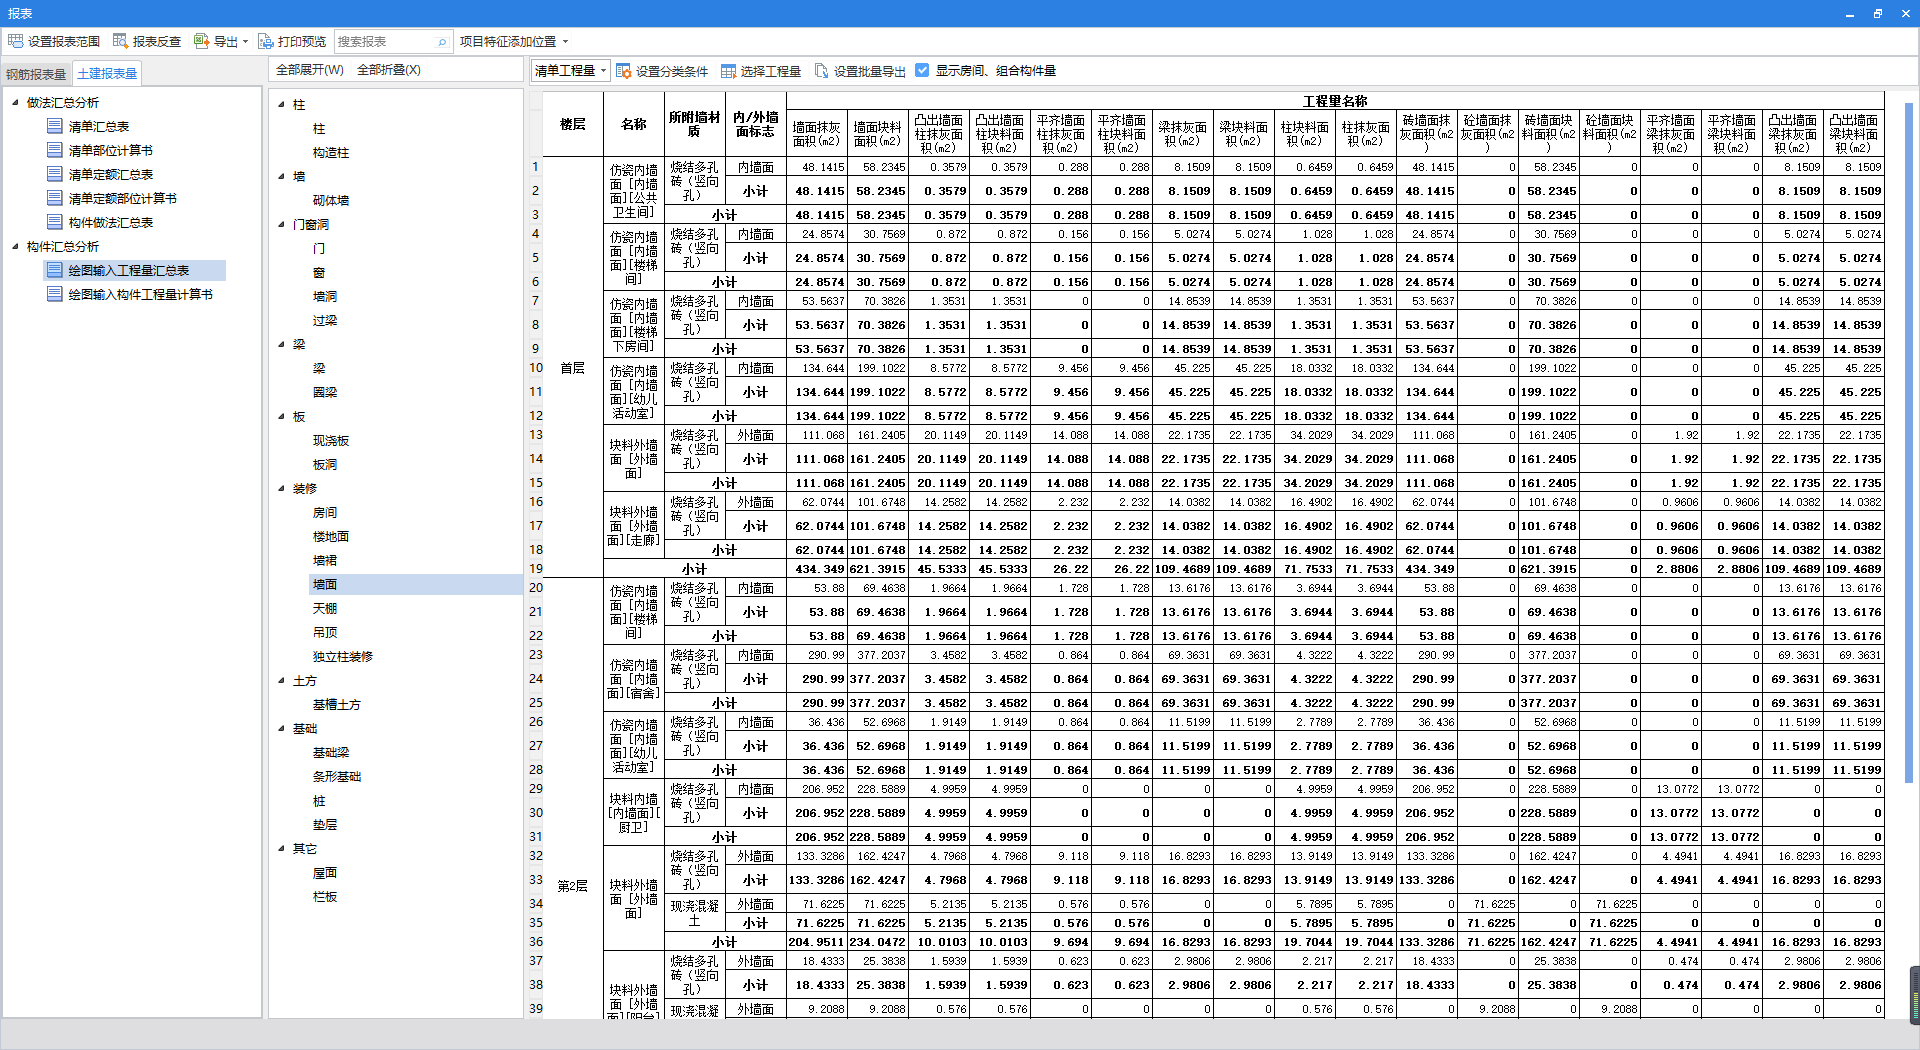This screenshot has width=1920, height=1050.
Task: Click the 选择工程量 icon
Action: (x=728, y=71)
